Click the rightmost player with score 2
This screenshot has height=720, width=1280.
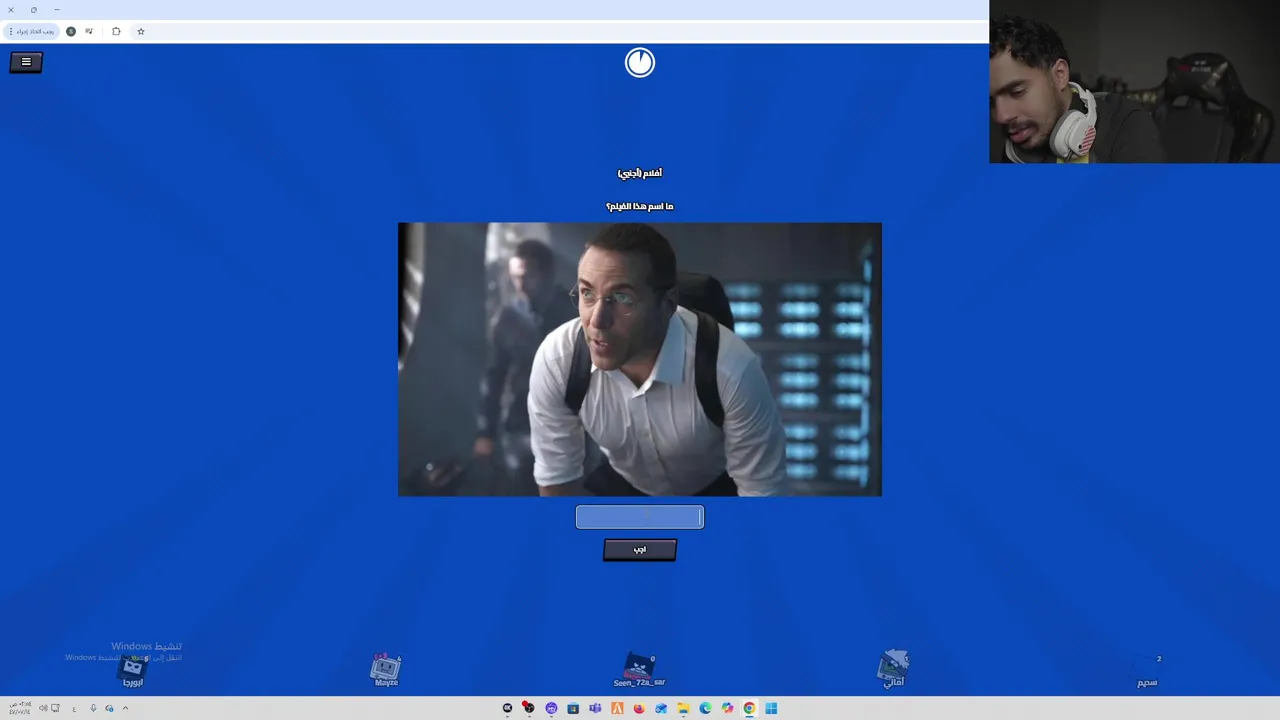click(1147, 671)
